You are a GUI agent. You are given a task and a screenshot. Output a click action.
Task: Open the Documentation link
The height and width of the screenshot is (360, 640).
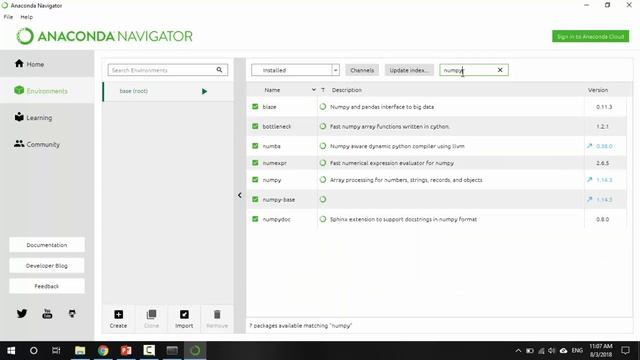tap(47, 245)
